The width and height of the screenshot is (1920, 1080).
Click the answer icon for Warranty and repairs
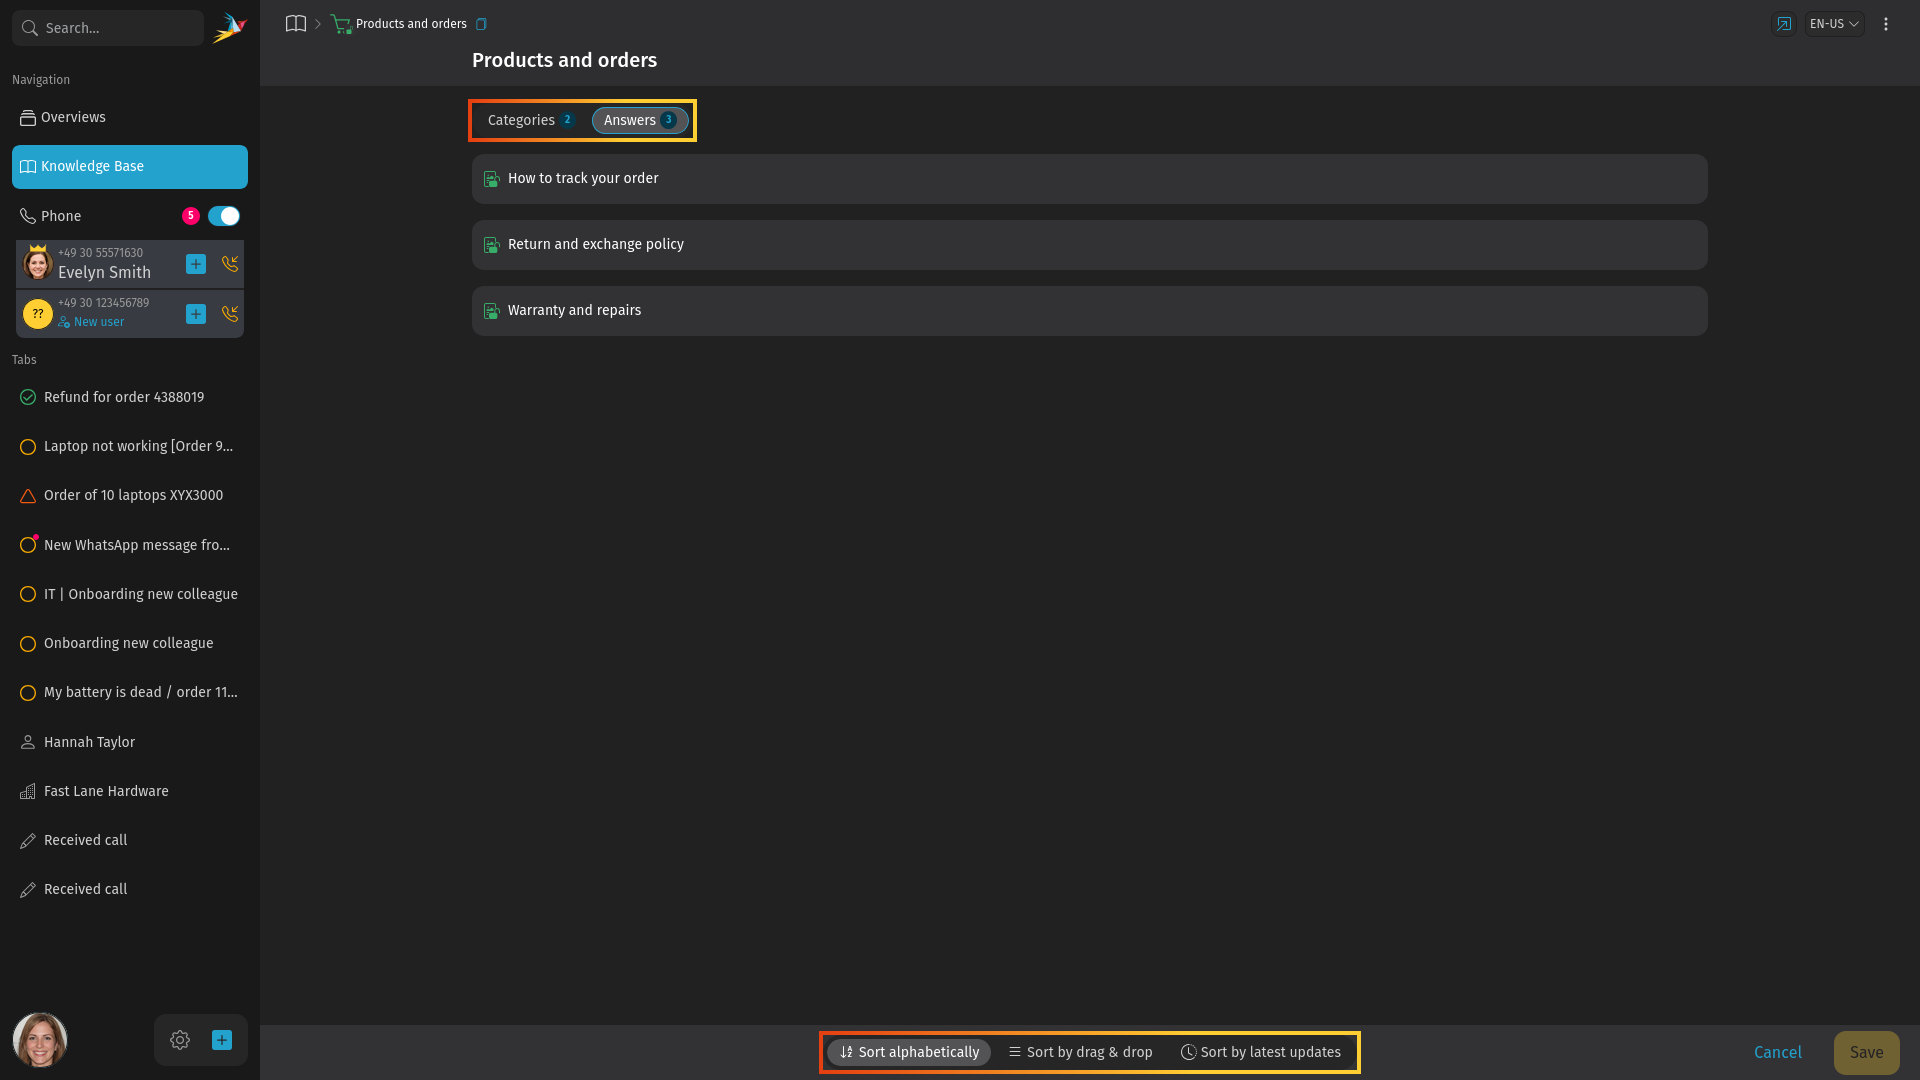pos(491,311)
